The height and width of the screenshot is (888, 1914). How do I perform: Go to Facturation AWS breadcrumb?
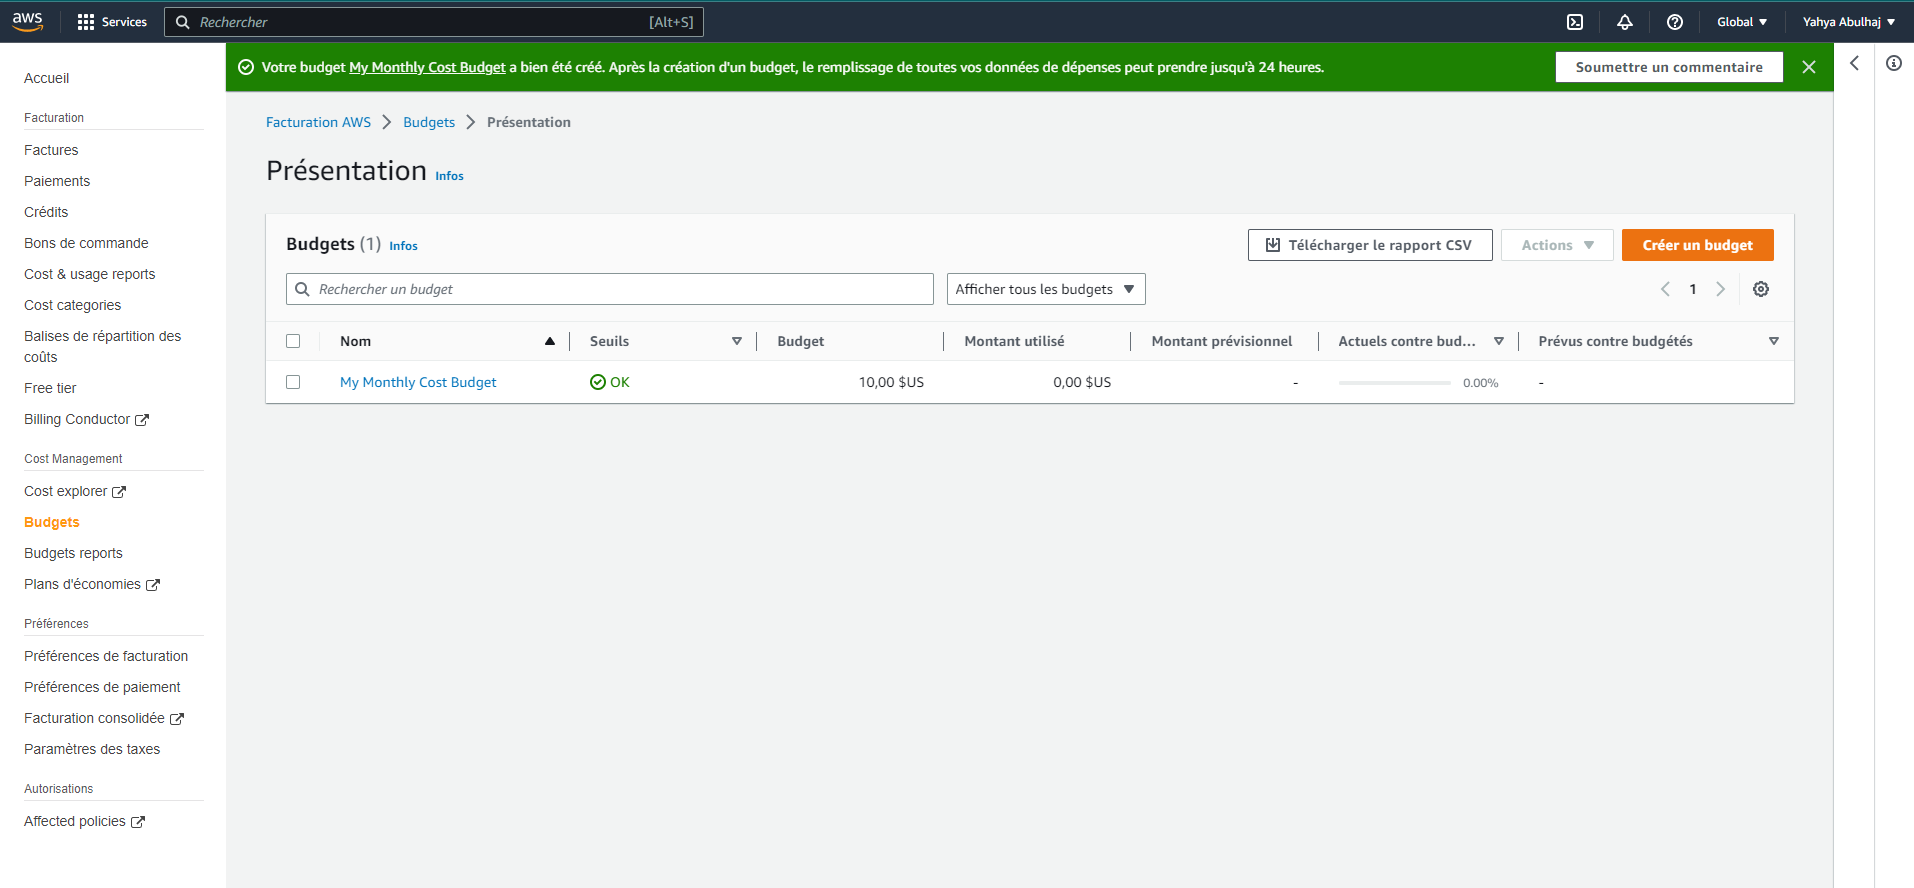(318, 122)
